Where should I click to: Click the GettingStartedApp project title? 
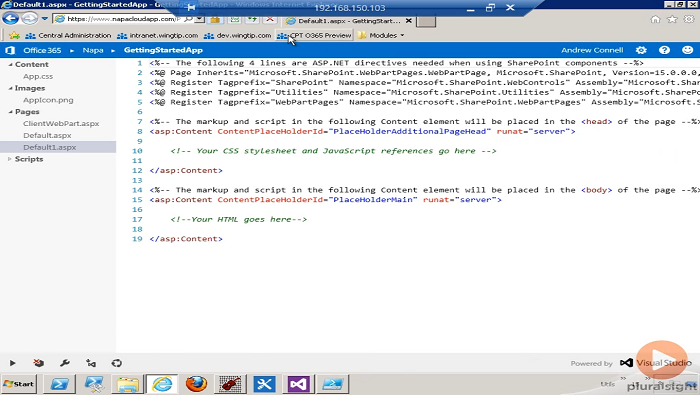(x=163, y=50)
